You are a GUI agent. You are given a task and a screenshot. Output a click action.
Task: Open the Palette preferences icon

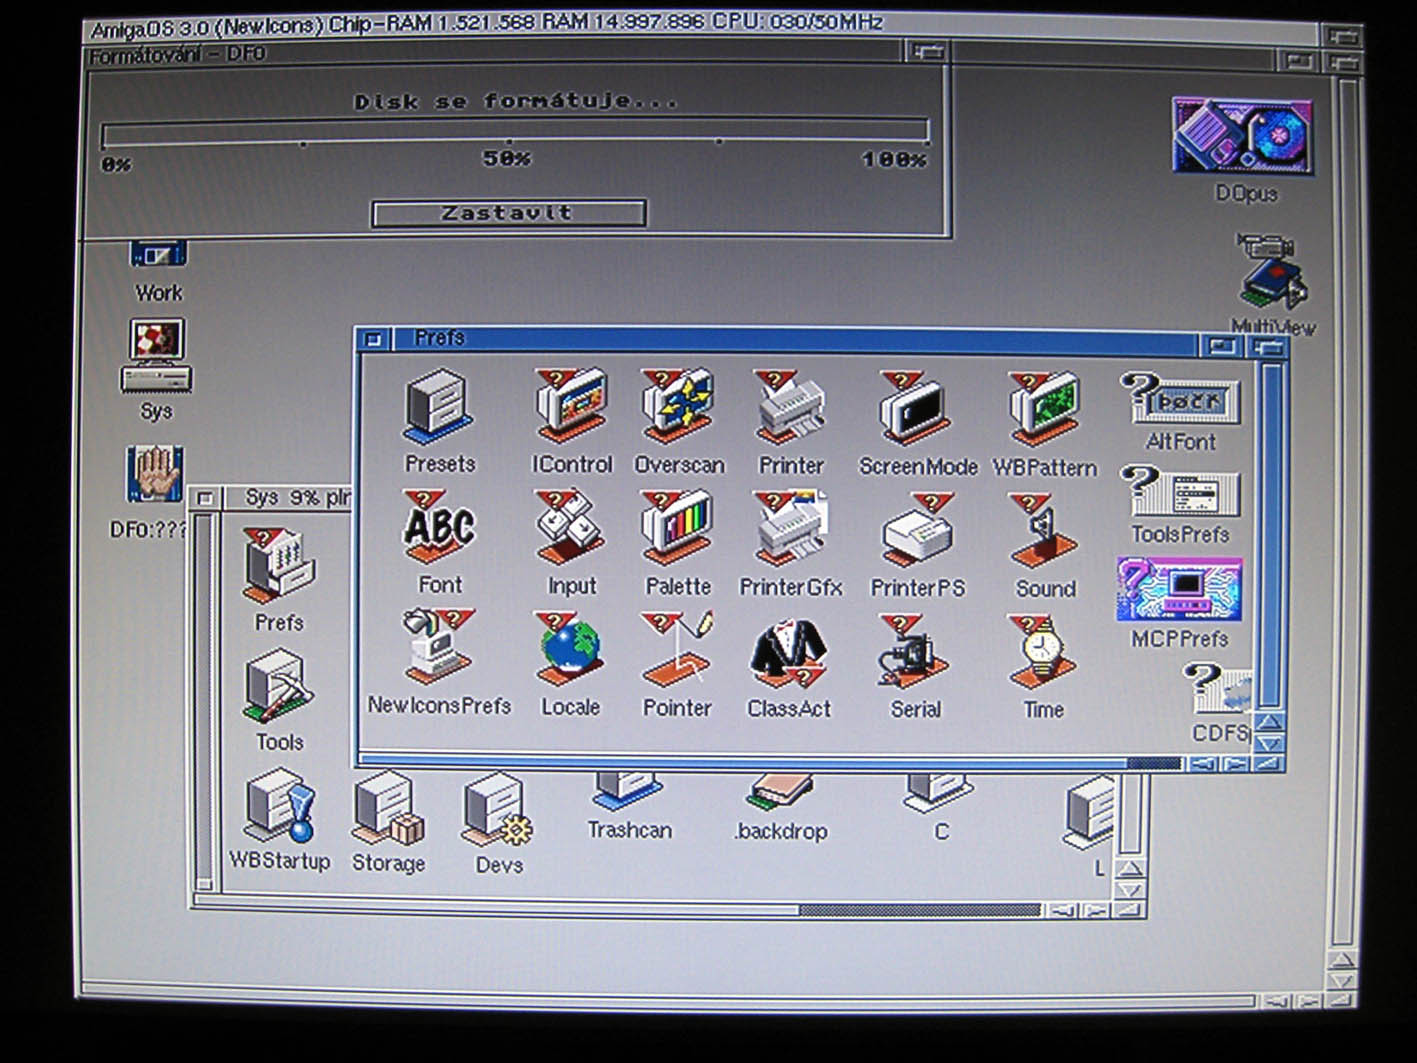677,528
